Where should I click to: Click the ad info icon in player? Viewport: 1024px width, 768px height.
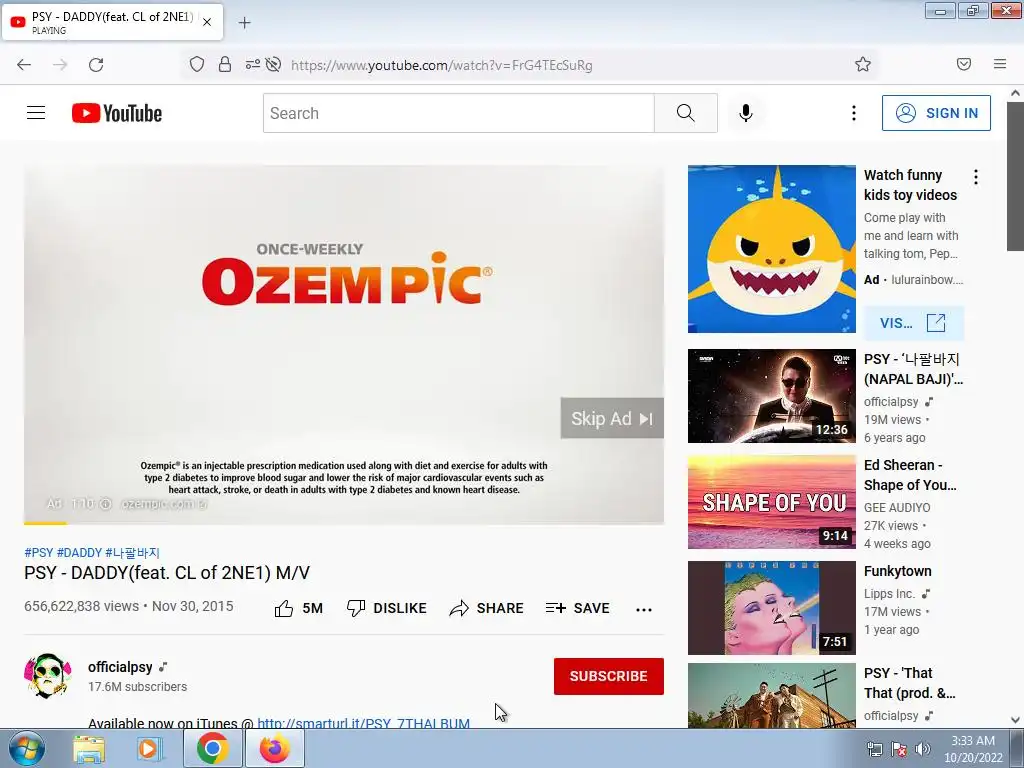click(105, 504)
